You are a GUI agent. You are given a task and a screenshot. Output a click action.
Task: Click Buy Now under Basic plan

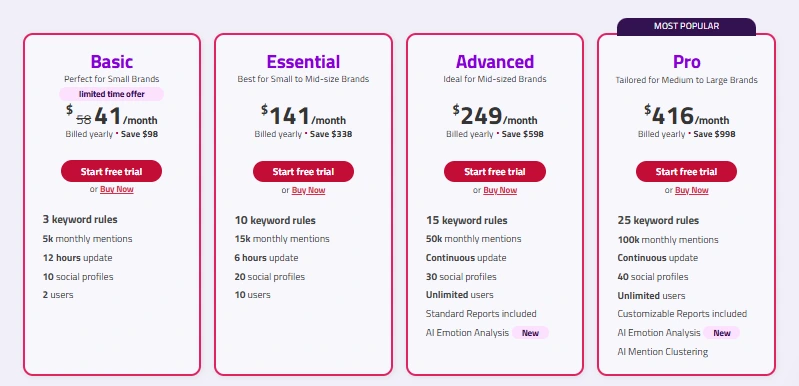117,189
